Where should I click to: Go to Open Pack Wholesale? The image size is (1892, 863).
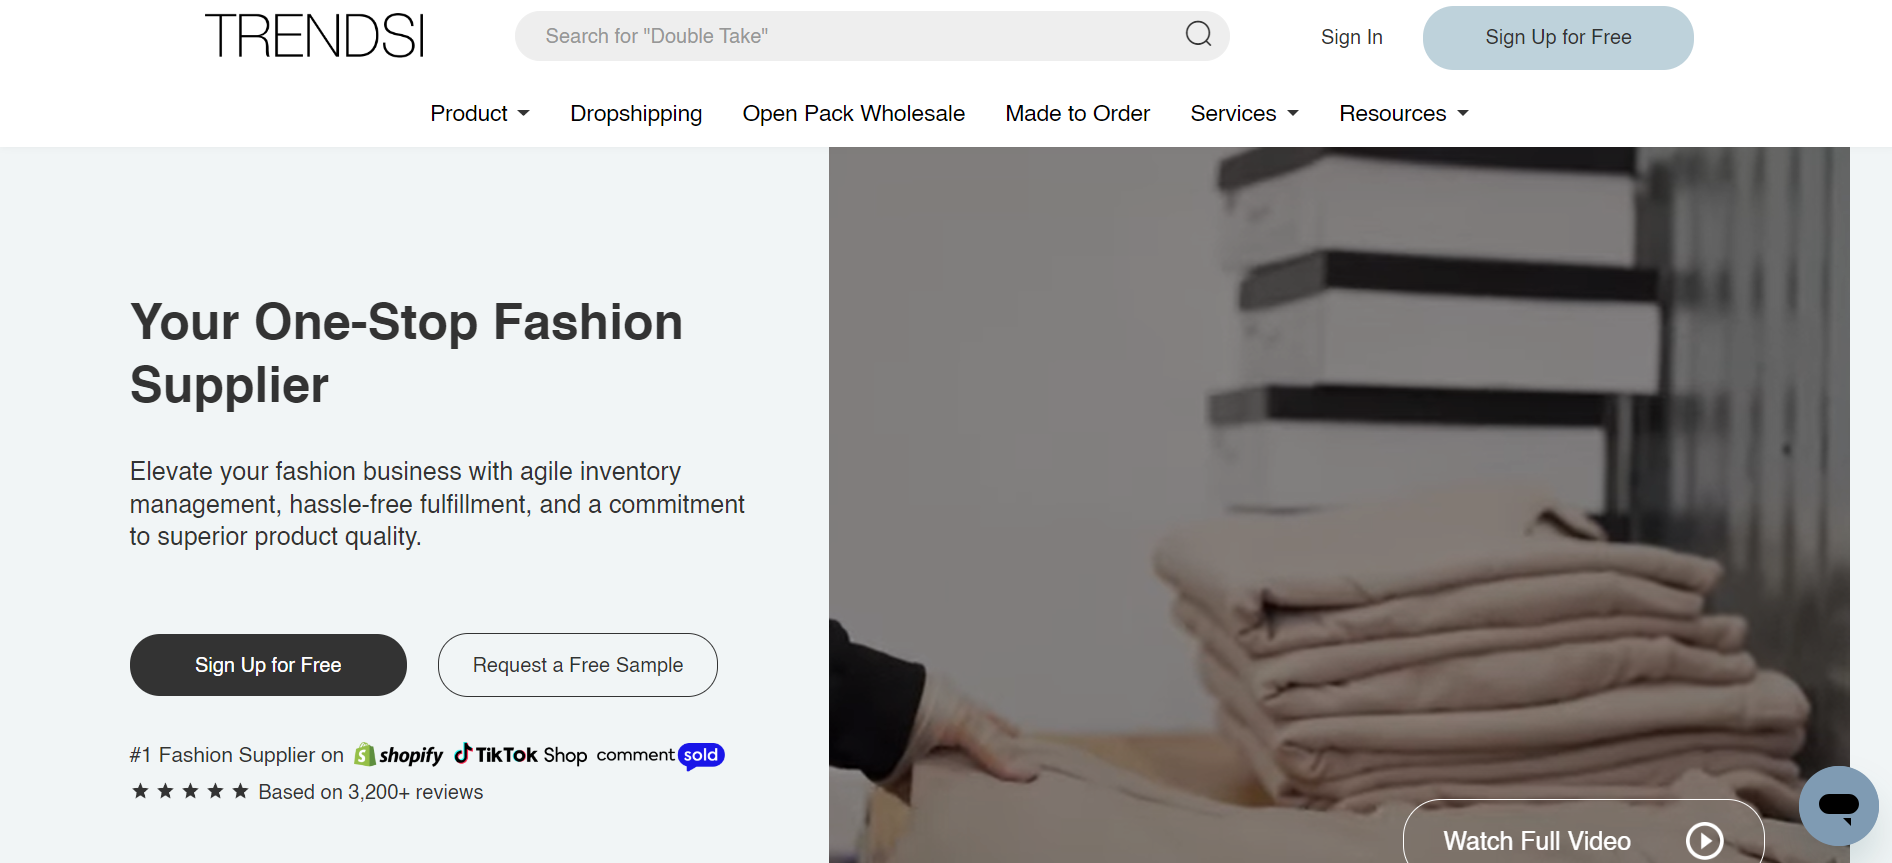point(853,114)
